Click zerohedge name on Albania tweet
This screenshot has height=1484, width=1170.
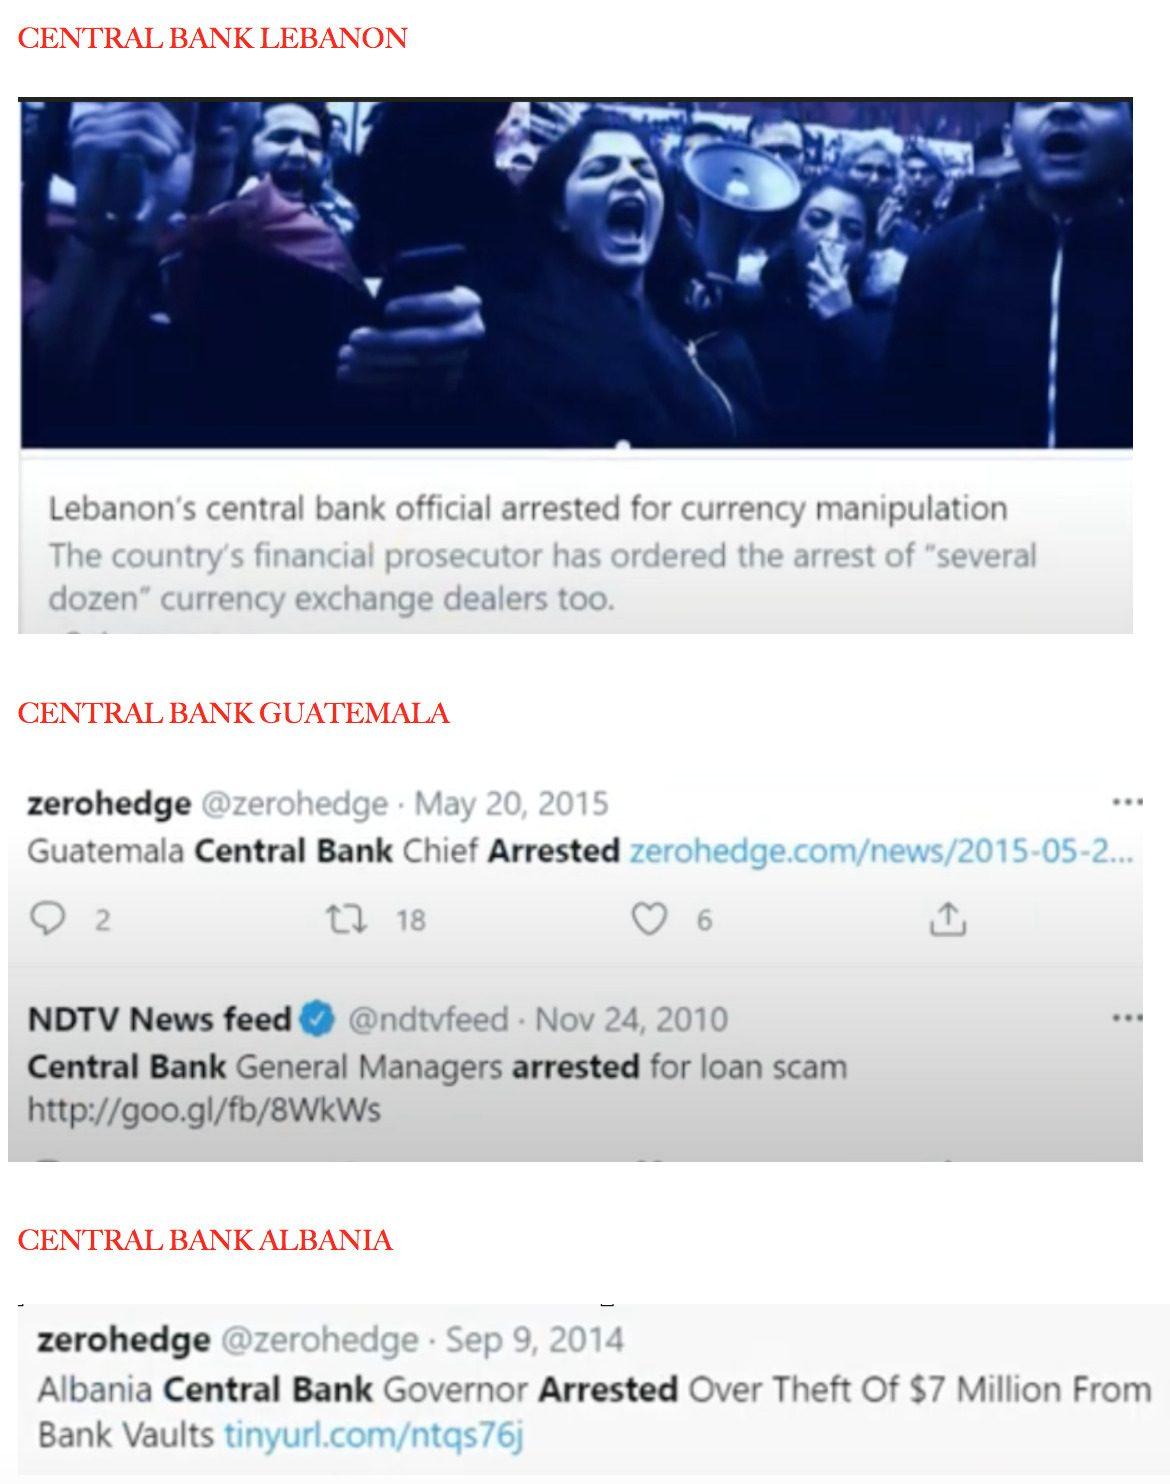(123, 1339)
